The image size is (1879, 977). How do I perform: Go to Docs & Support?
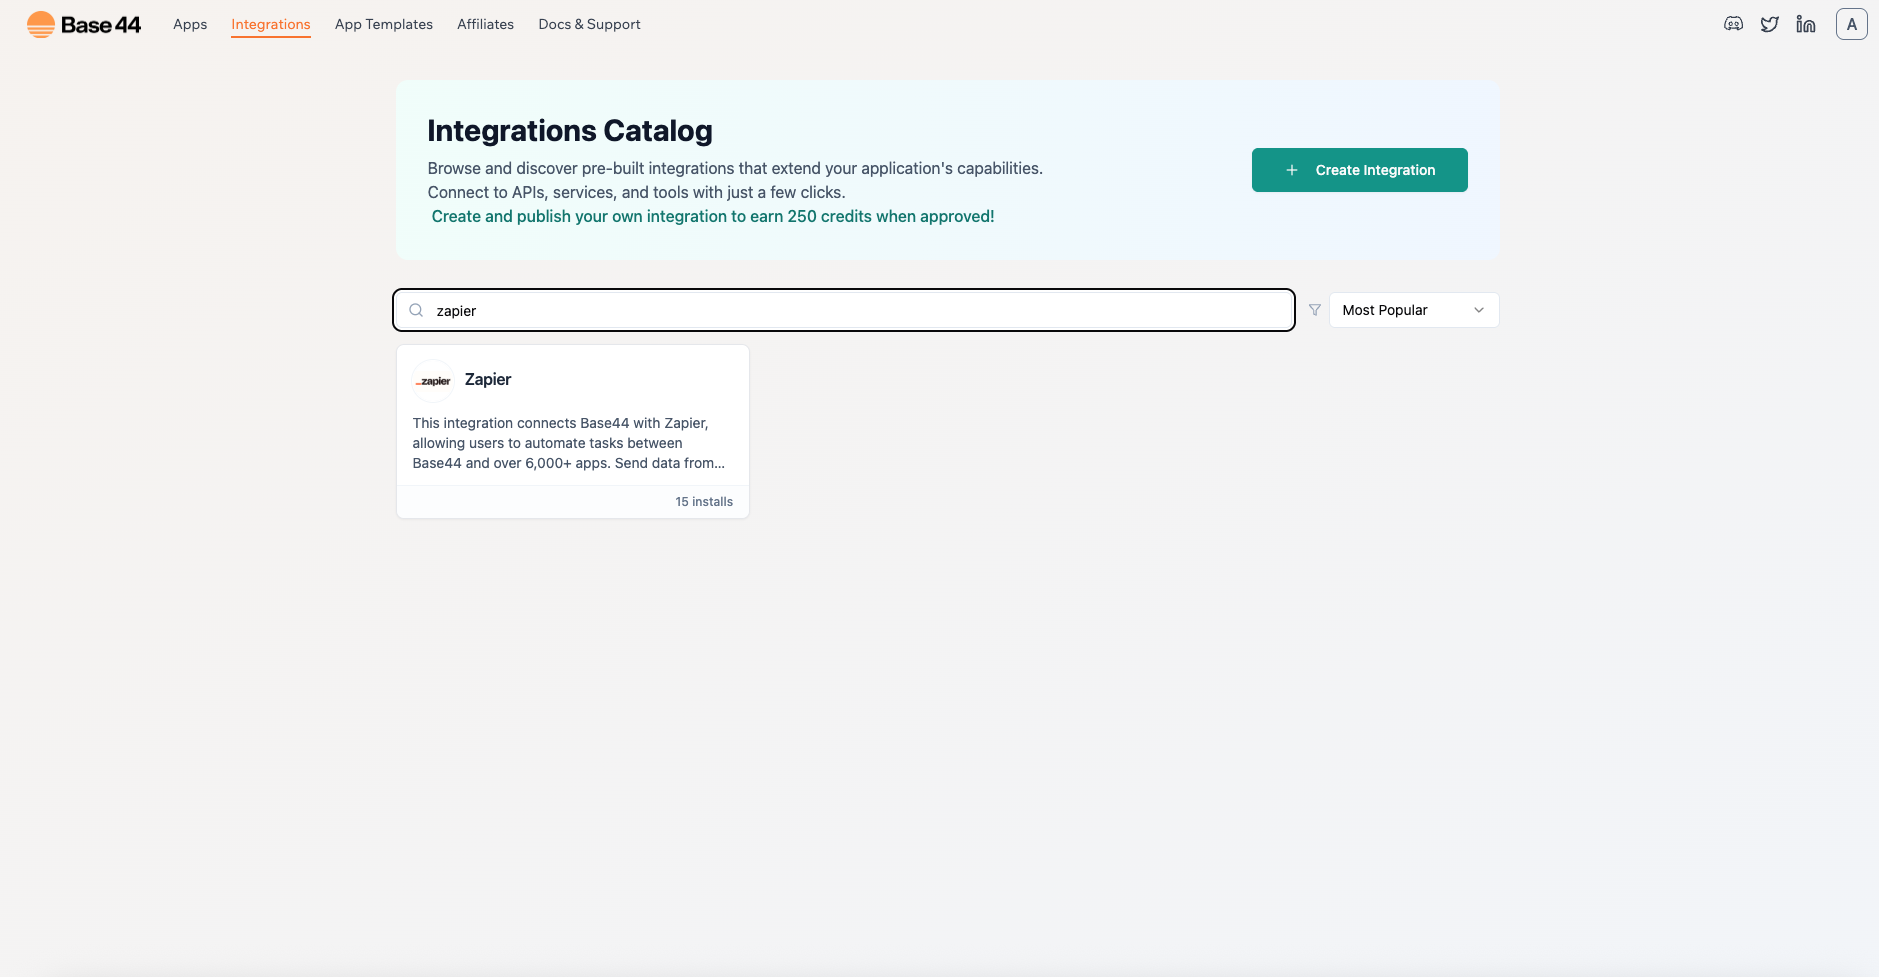click(588, 23)
